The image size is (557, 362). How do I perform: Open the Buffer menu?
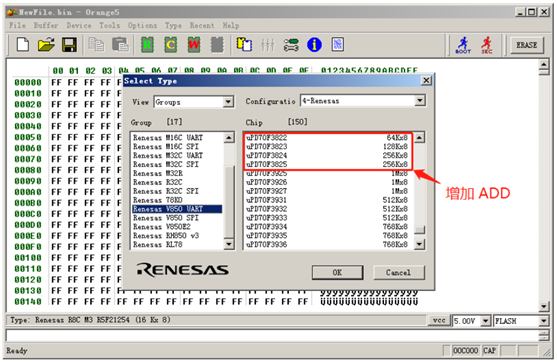(46, 25)
